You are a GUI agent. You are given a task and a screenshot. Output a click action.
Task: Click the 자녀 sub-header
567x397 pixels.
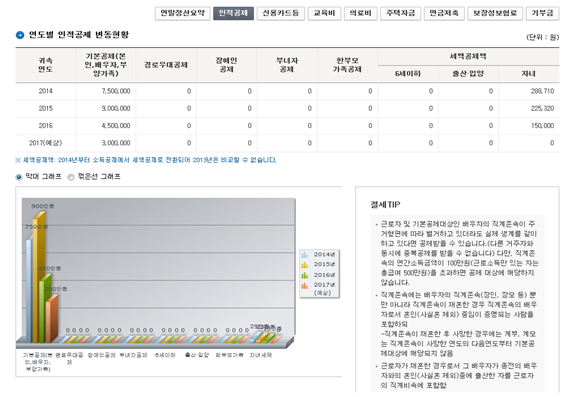pos(529,74)
